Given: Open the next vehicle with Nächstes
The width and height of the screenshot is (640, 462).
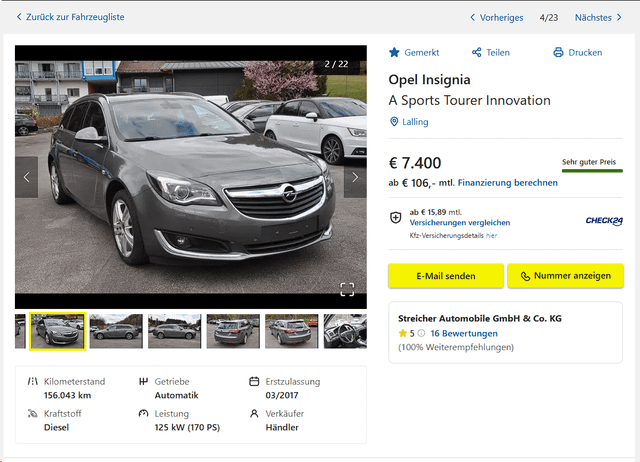Looking at the screenshot, I should [598, 18].
